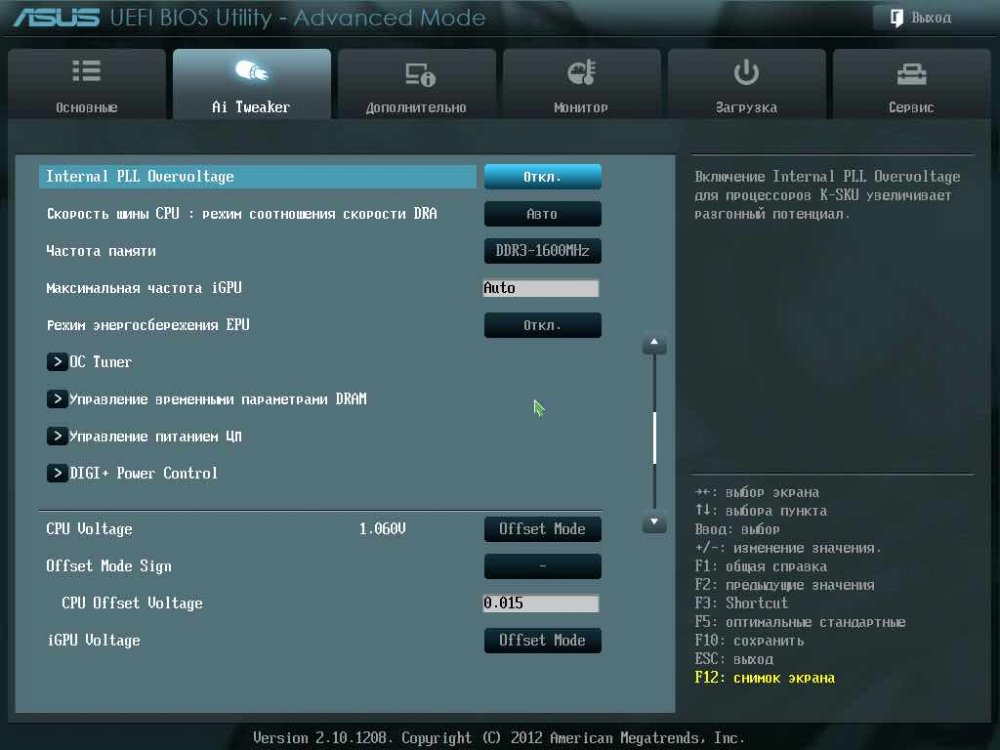Open the OC Tuner entry text
1000x750 pixels.
point(100,362)
